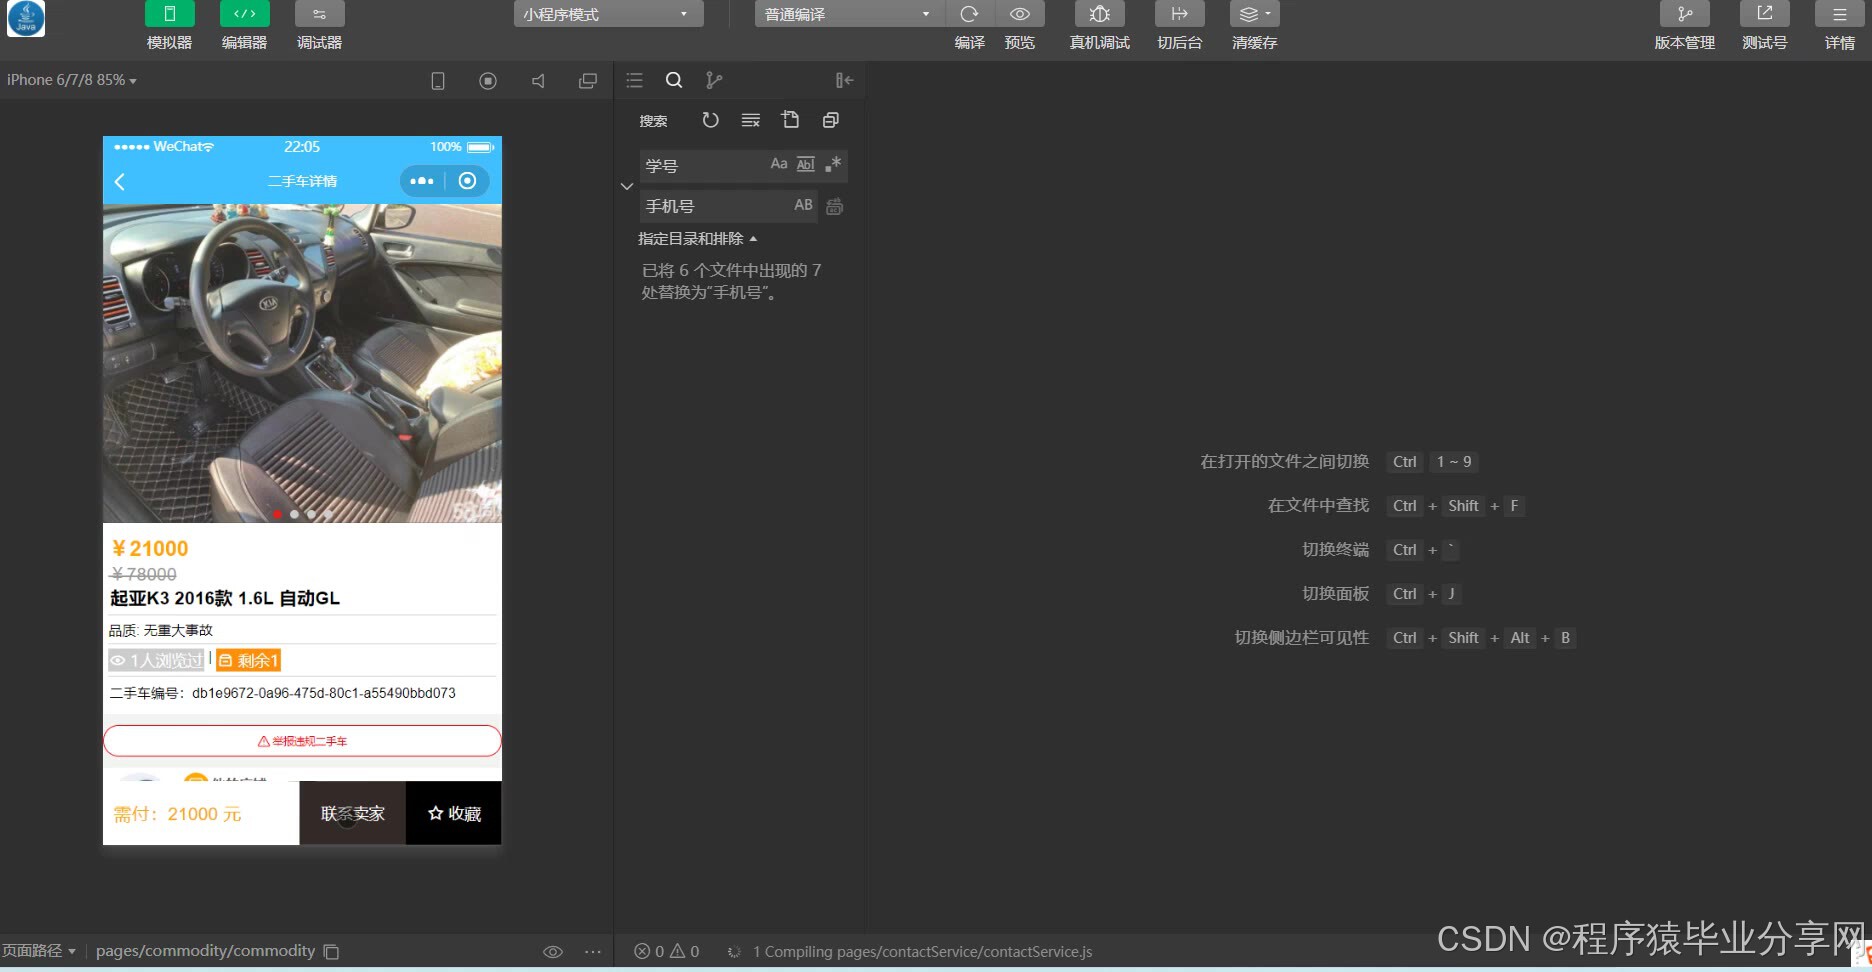The height and width of the screenshot is (972, 1872).
Task: Click the 举报违规二手车 report button
Action: [302, 741]
